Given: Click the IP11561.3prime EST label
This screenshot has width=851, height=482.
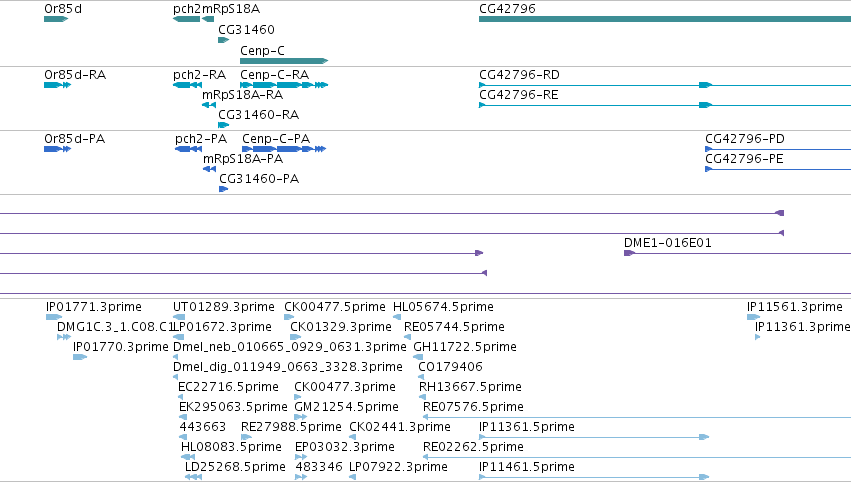Looking at the screenshot, I should point(795,307).
